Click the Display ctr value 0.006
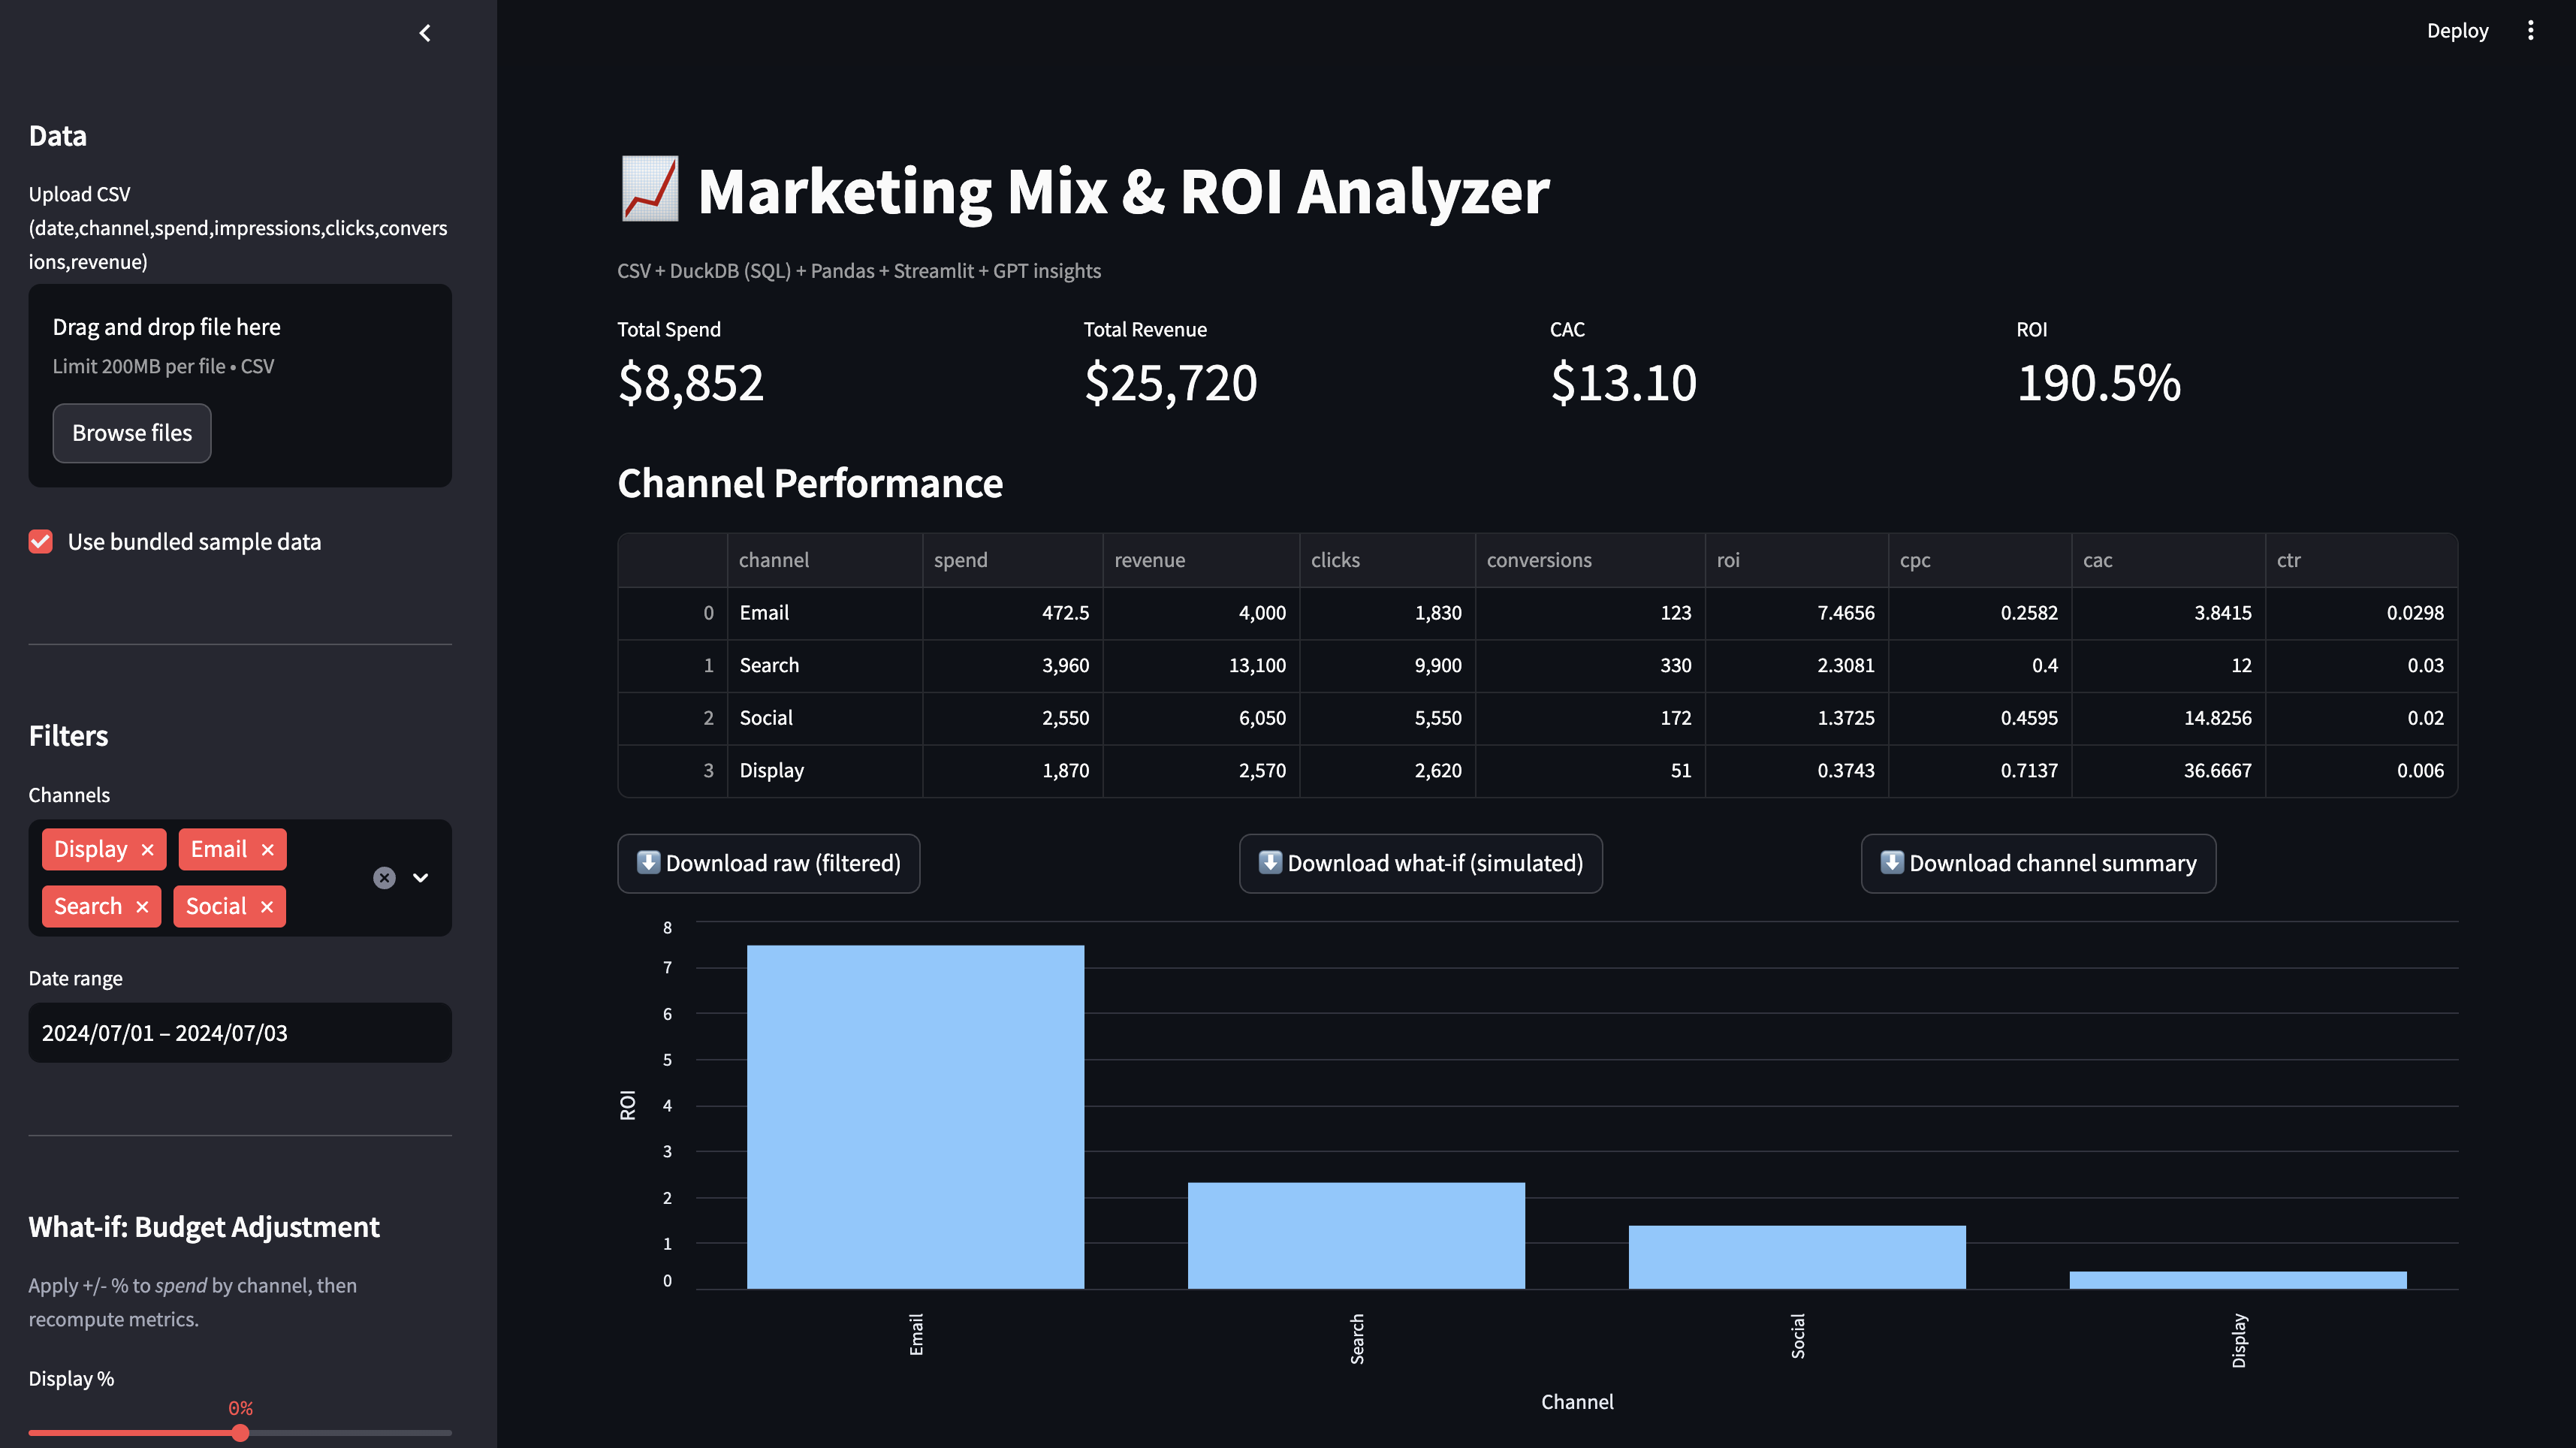Screen dimensions: 2576x1448 pyautogui.click(x=2361, y=771)
